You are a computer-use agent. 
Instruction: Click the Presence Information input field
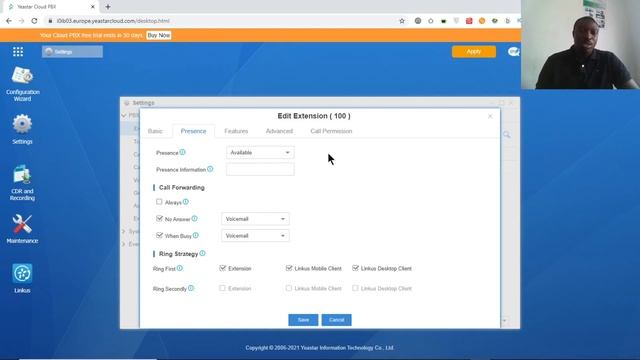pyautogui.click(x=260, y=169)
